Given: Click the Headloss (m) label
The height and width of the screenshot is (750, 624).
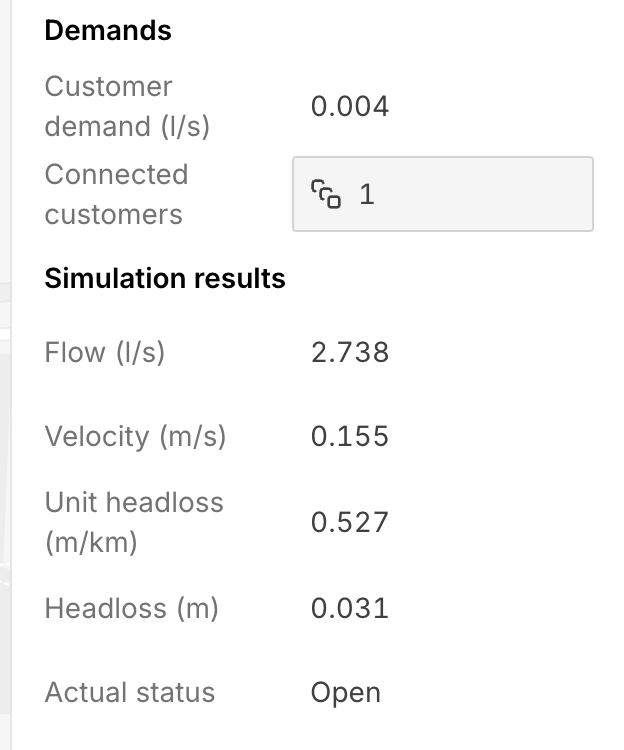Looking at the screenshot, I should point(131,608).
